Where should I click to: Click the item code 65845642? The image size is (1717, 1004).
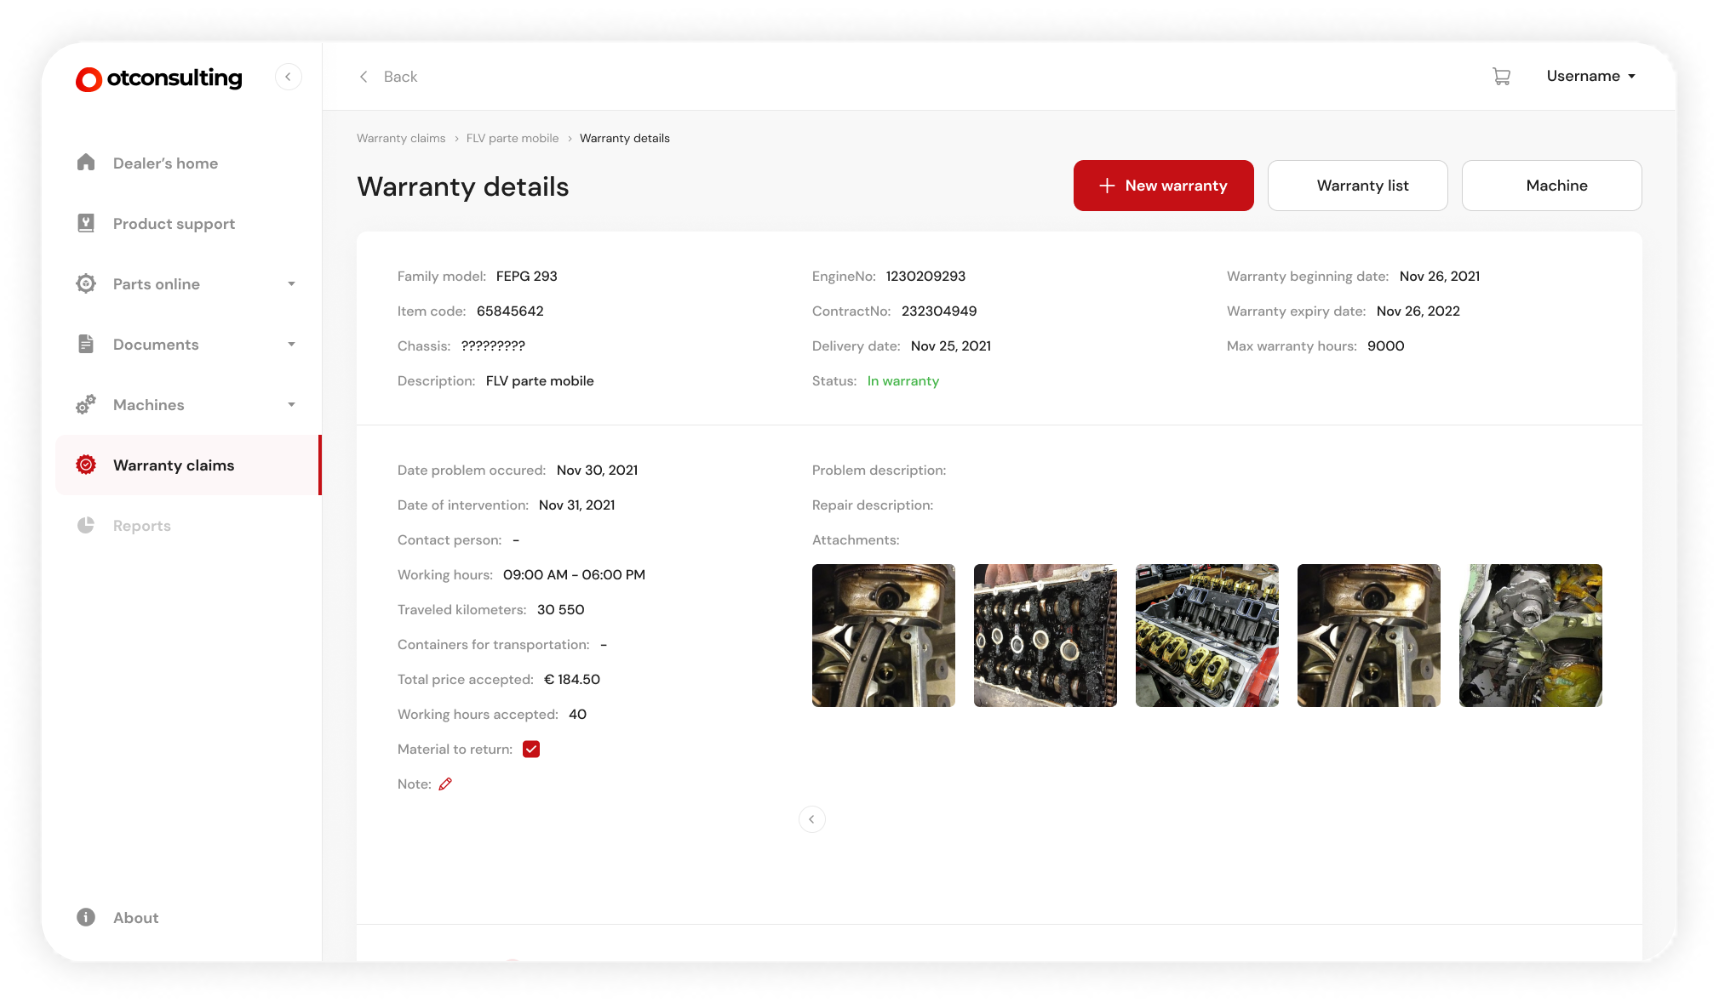coord(510,311)
